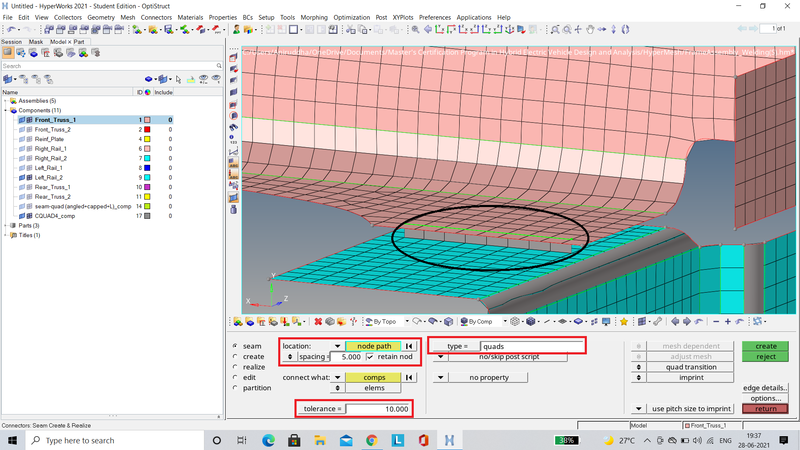The image size is (800, 450).
Task: Click the Microsoft Edge taskbar icon
Action: [x=267, y=440]
